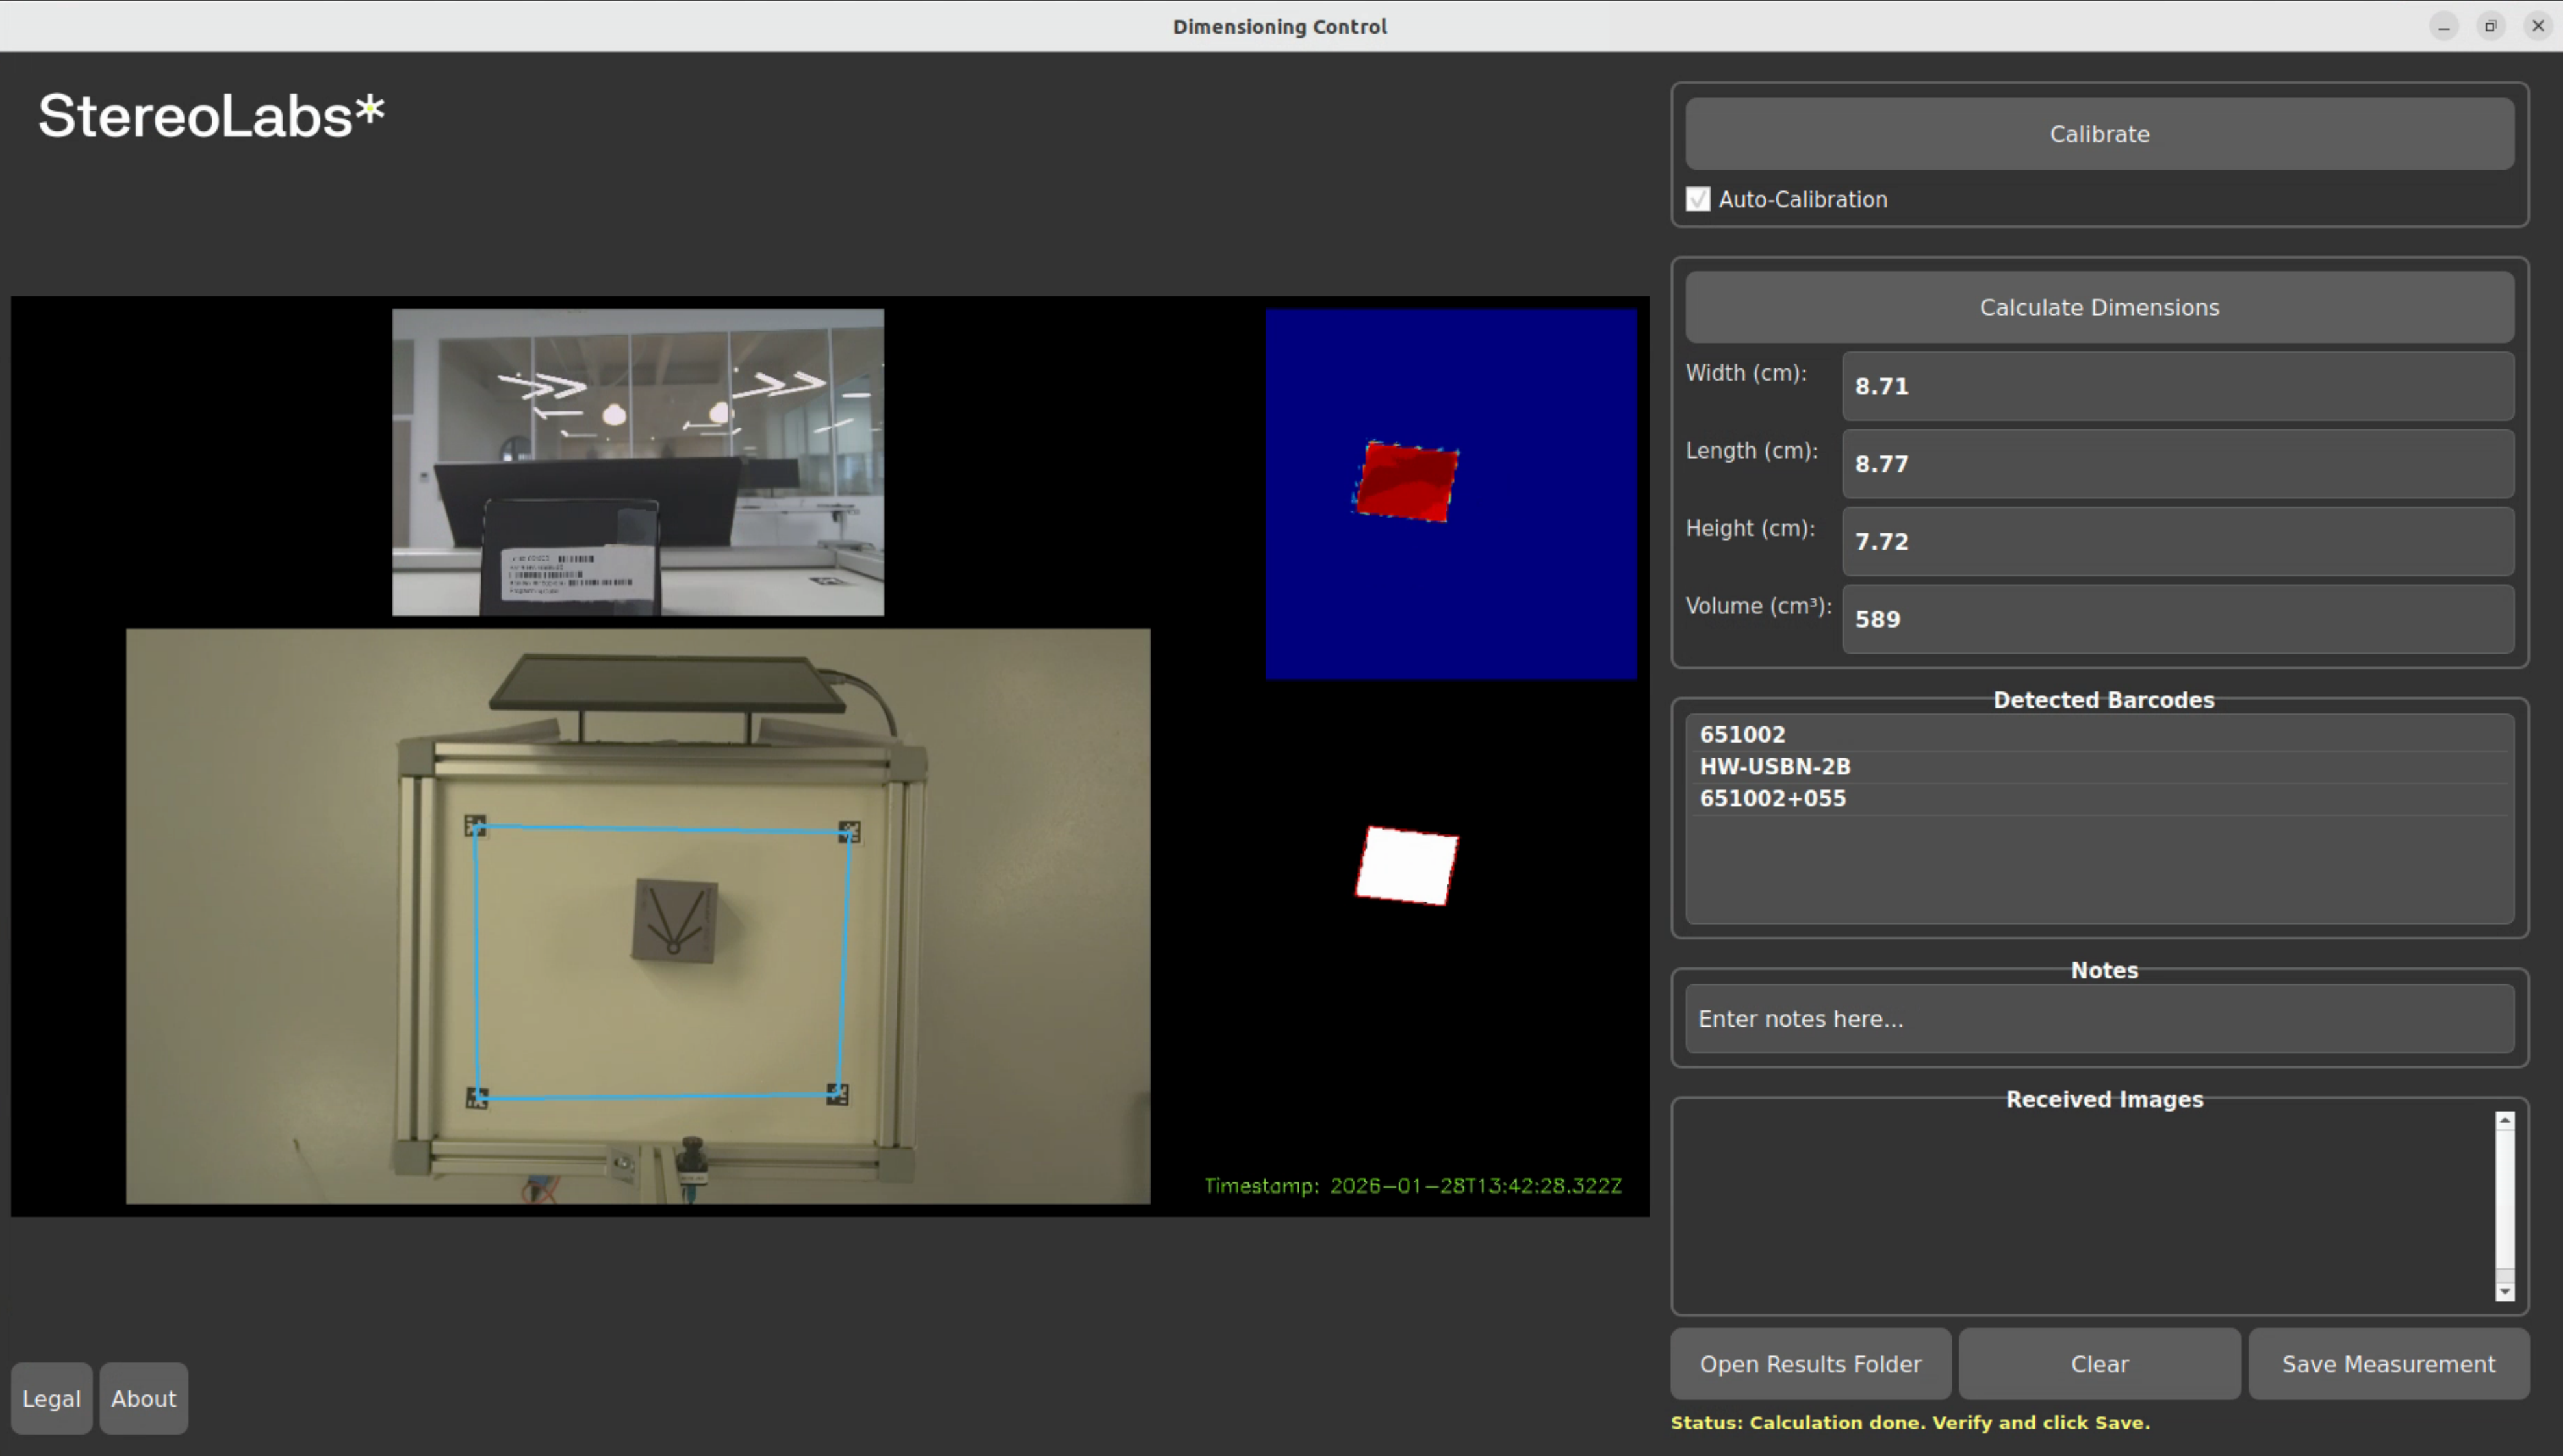Open the Legal dialog
This screenshot has height=1456, width=2563.
(51, 1398)
